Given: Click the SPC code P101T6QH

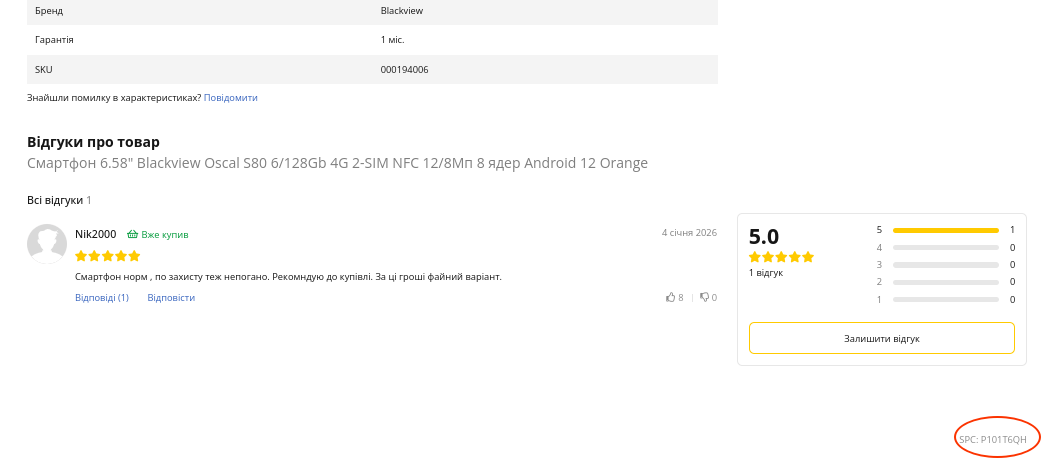Looking at the screenshot, I should point(993,439).
